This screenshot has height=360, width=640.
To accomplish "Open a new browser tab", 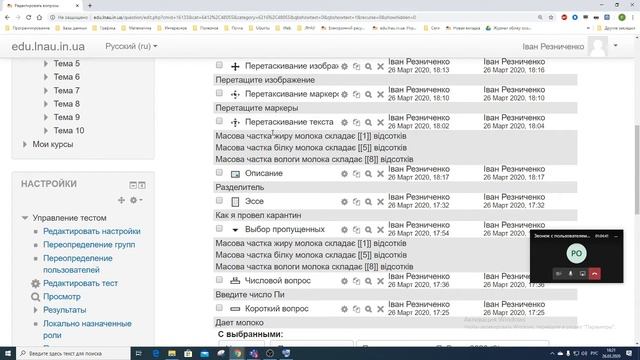I will click(90, 6).
